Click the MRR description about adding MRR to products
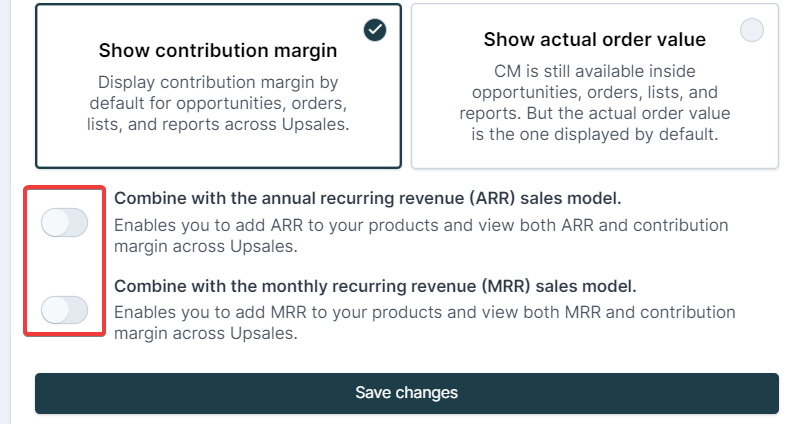The height and width of the screenshot is (424, 812). coord(425,323)
